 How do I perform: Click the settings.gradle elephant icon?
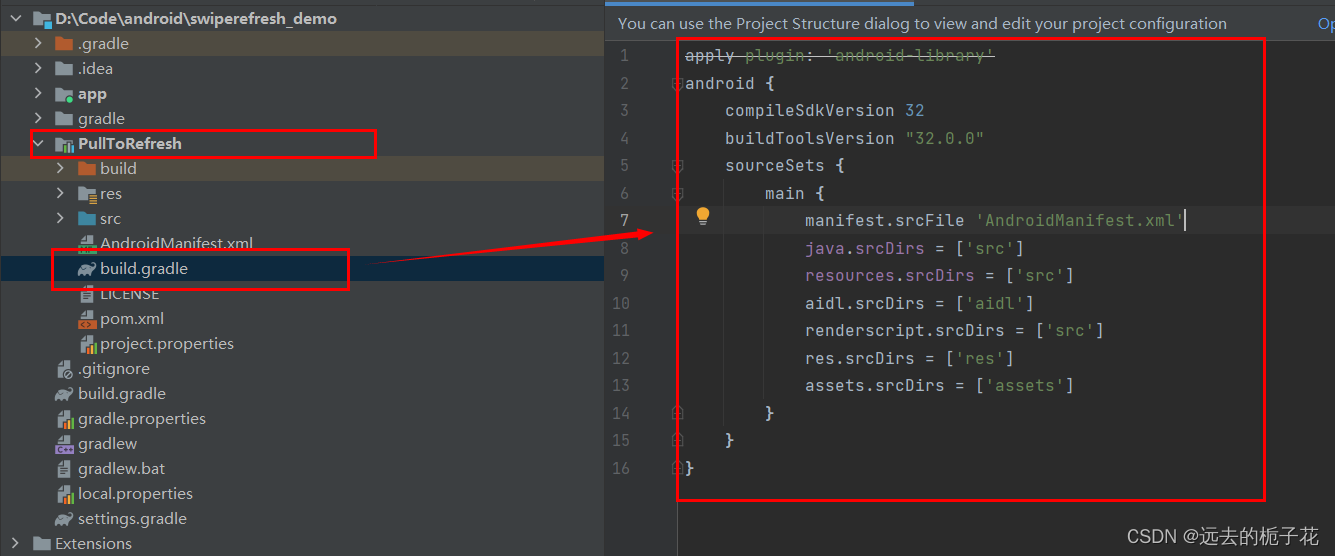click(64, 518)
